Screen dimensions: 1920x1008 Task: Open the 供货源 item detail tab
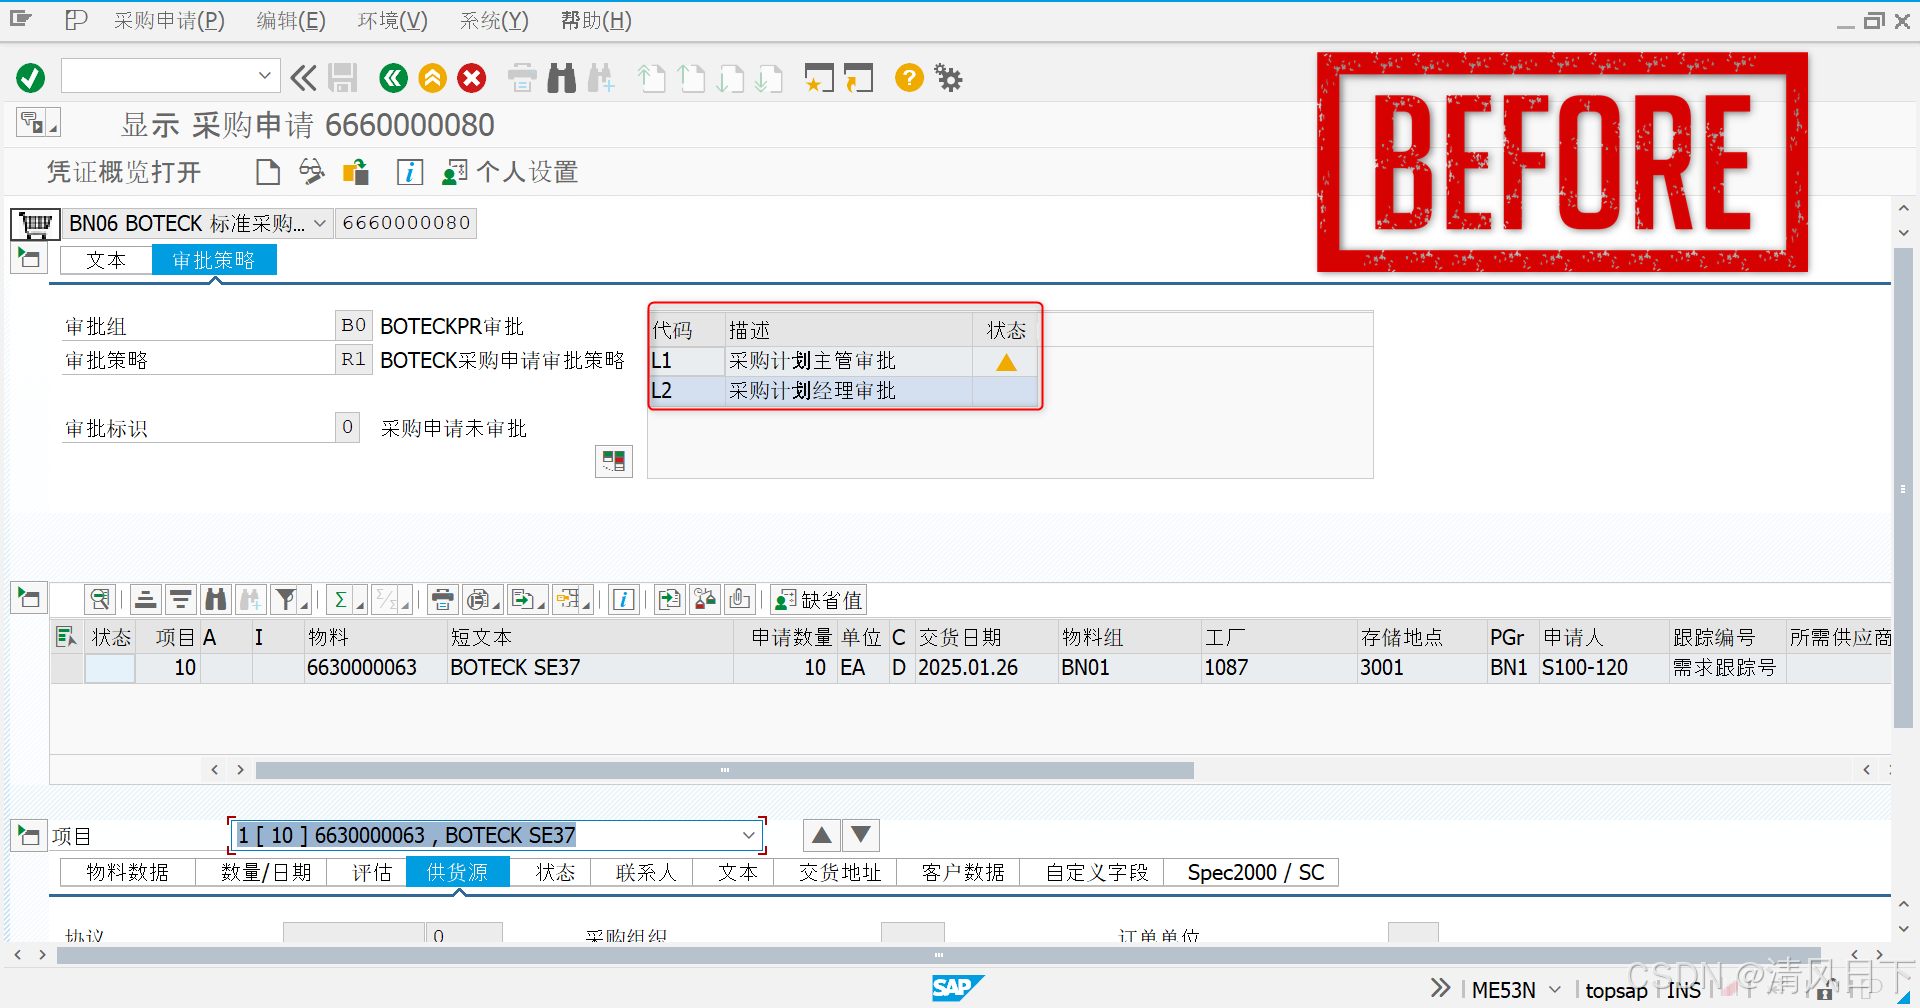pos(457,871)
